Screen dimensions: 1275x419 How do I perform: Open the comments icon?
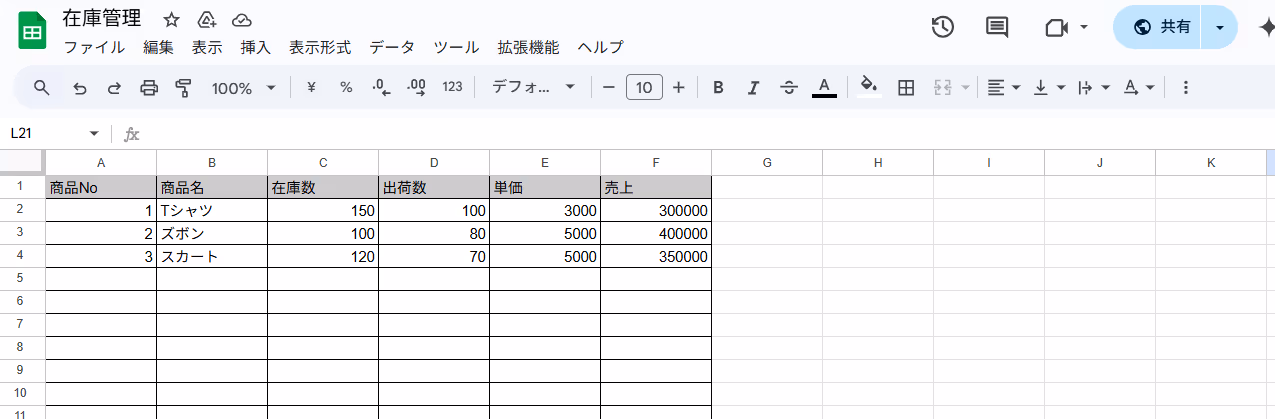coord(997,27)
